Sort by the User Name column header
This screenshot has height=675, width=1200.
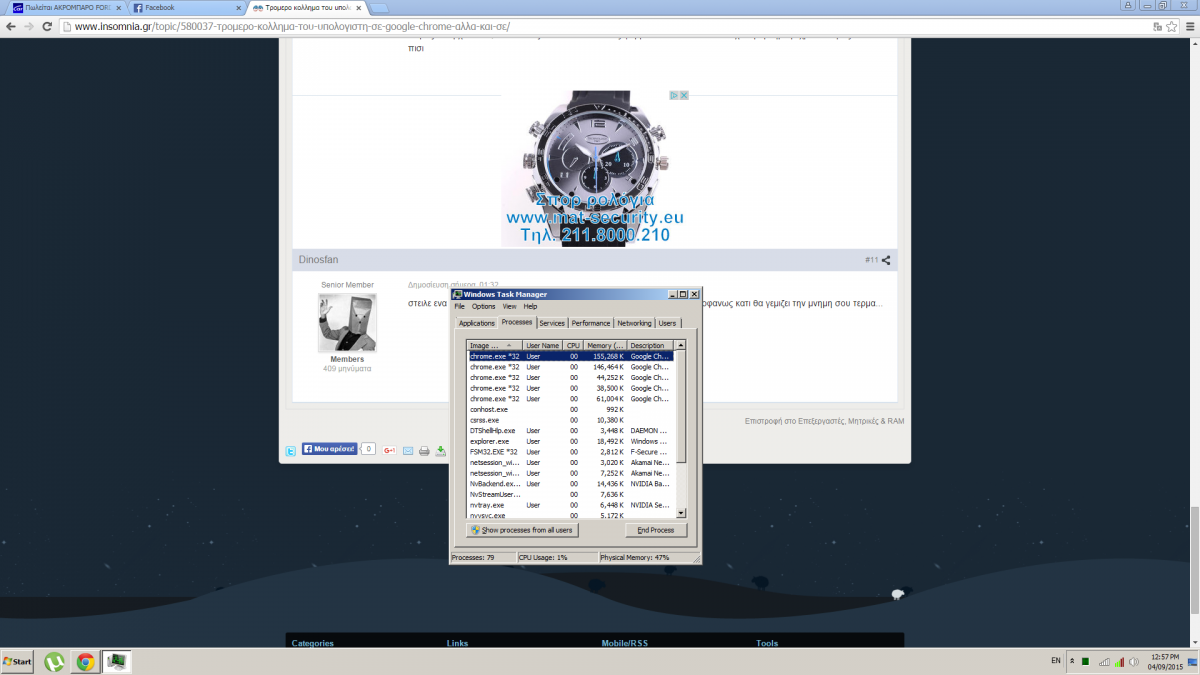[x=543, y=345]
